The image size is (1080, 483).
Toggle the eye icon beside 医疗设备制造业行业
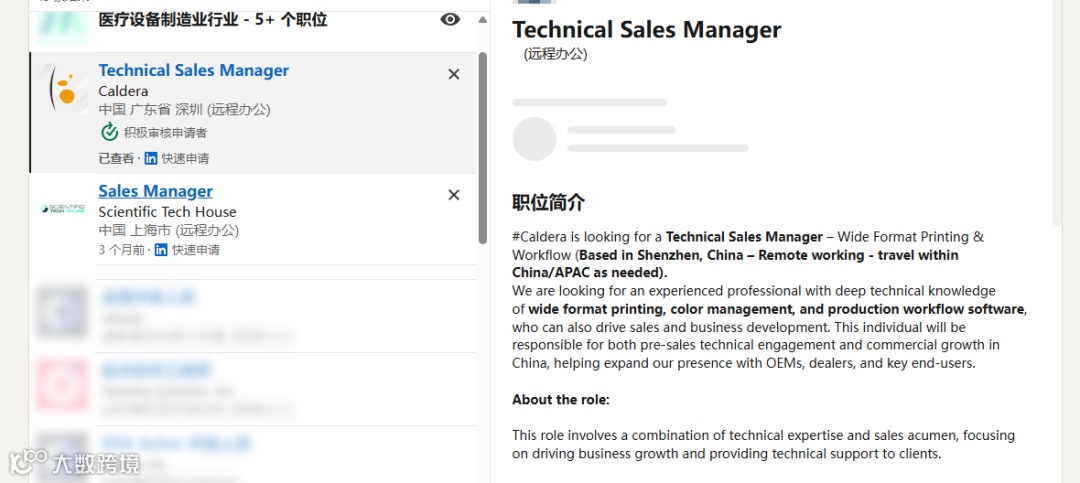tap(450, 19)
